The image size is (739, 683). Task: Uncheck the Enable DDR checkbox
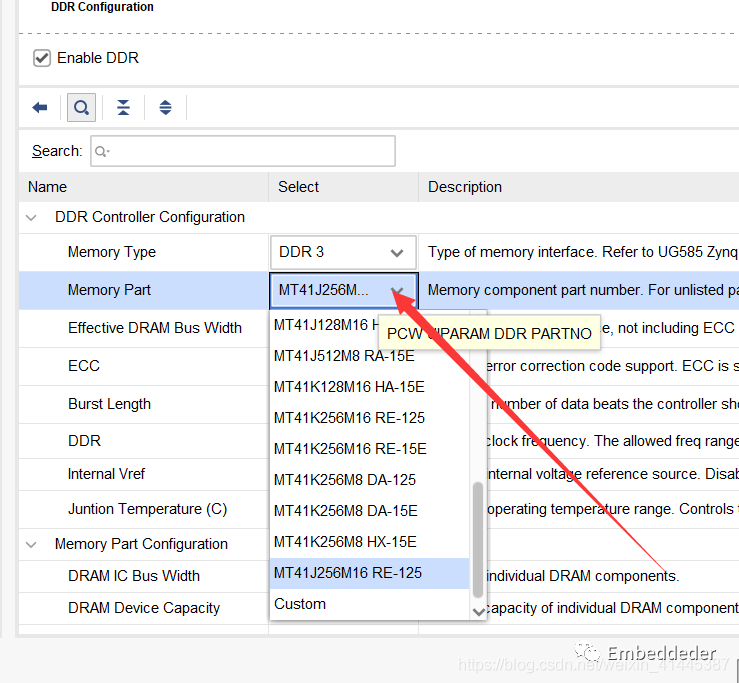pyautogui.click(x=42, y=58)
